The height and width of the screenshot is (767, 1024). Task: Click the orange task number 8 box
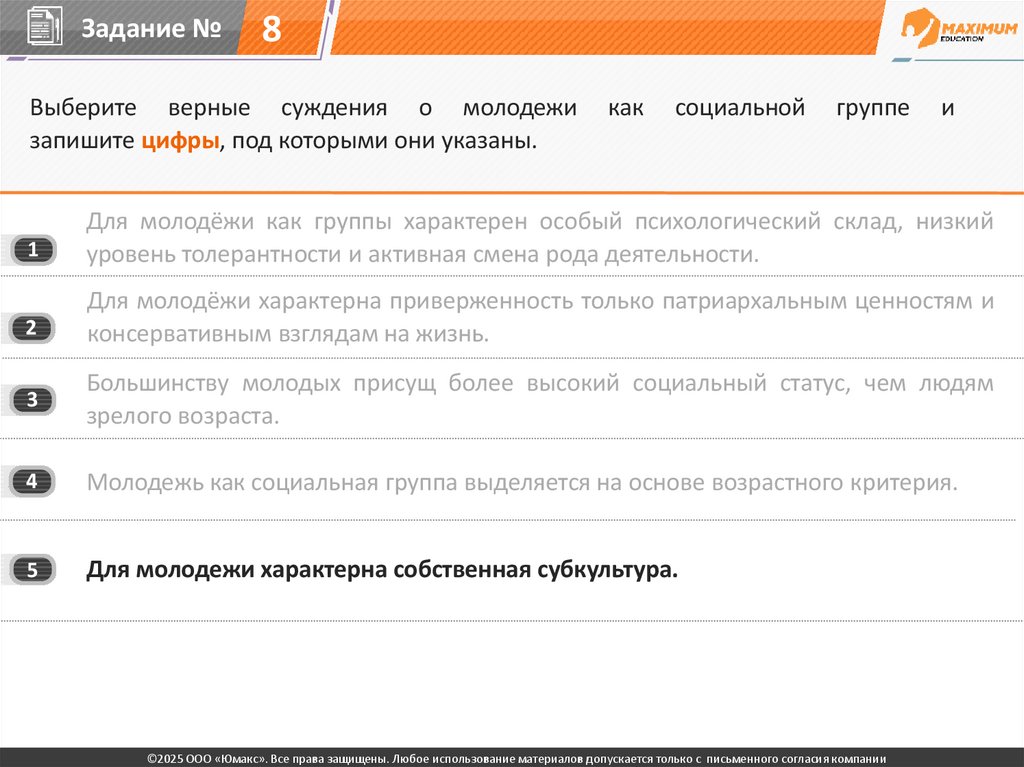pos(272,29)
